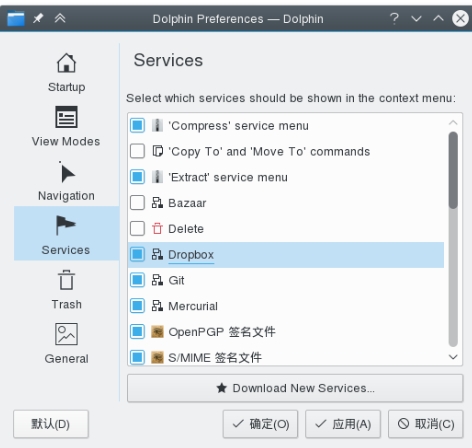
Task: Click the question mark help icon
Action: [x=394, y=18]
